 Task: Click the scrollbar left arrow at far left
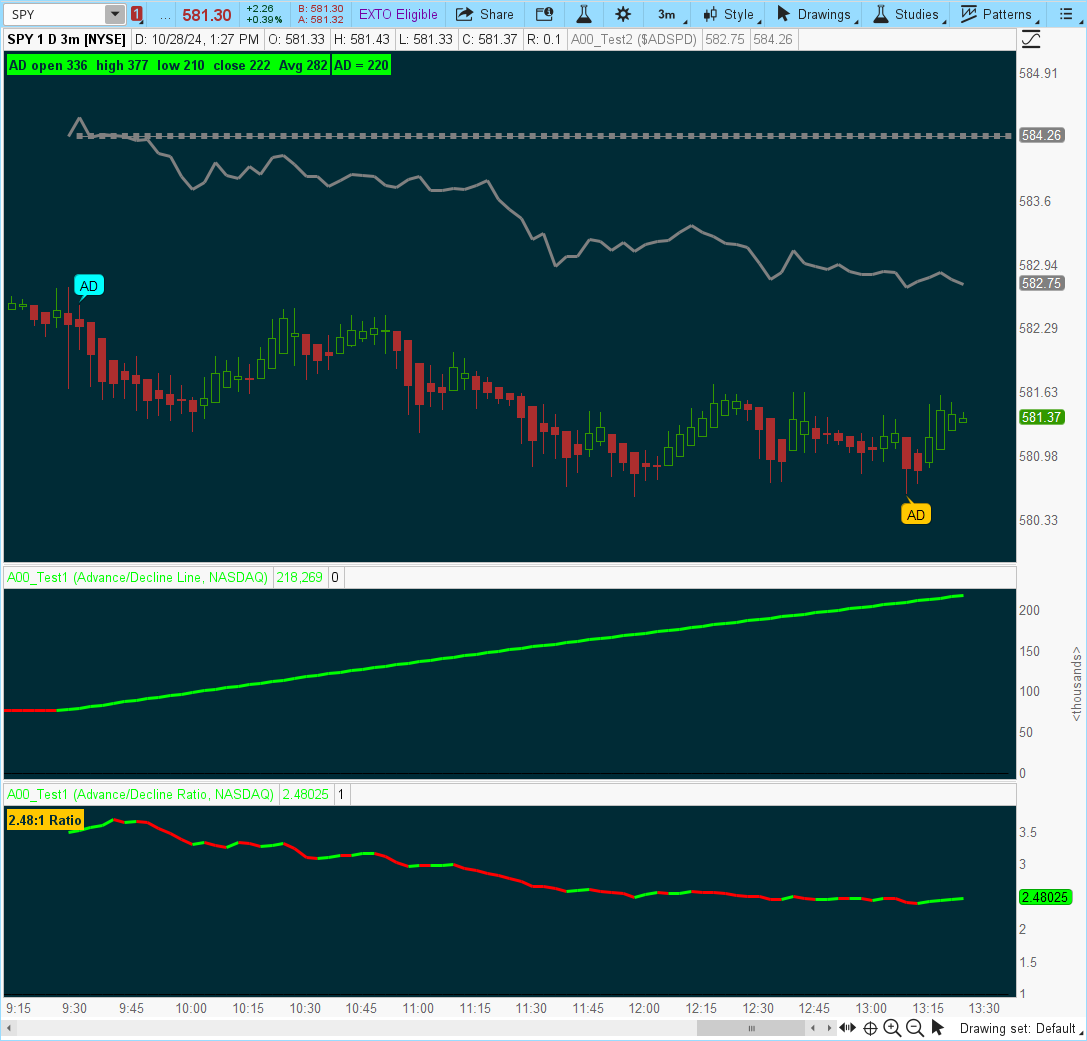9,1028
